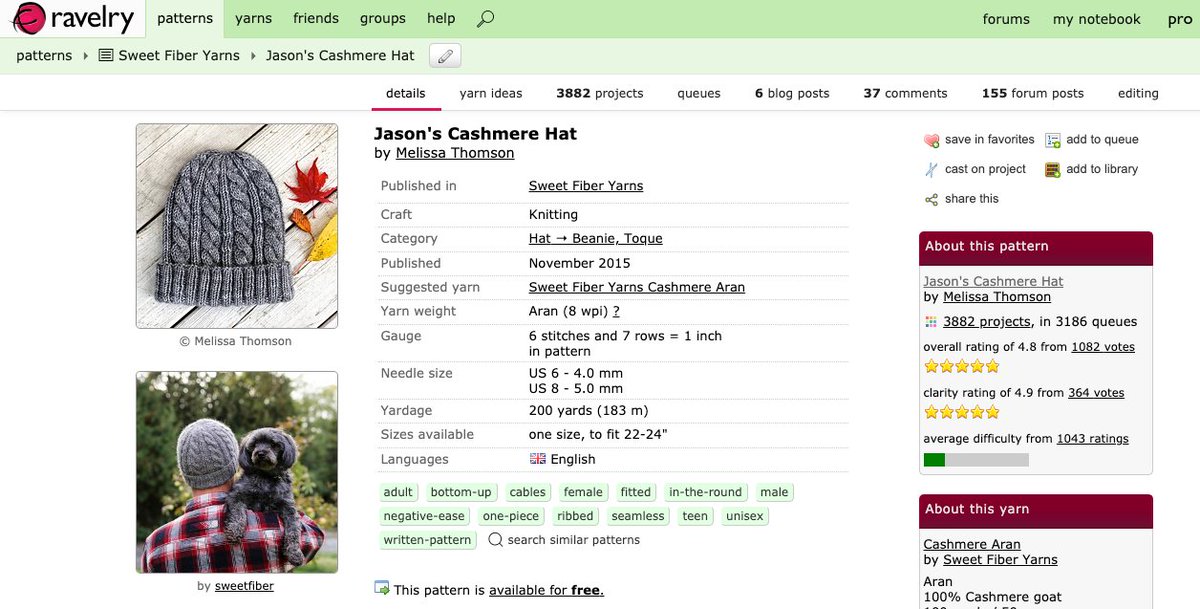Screen dimensions: 1200x609
Task: Open designer Melissa Thomson link under title
Action: pyautogui.click(x=455, y=154)
